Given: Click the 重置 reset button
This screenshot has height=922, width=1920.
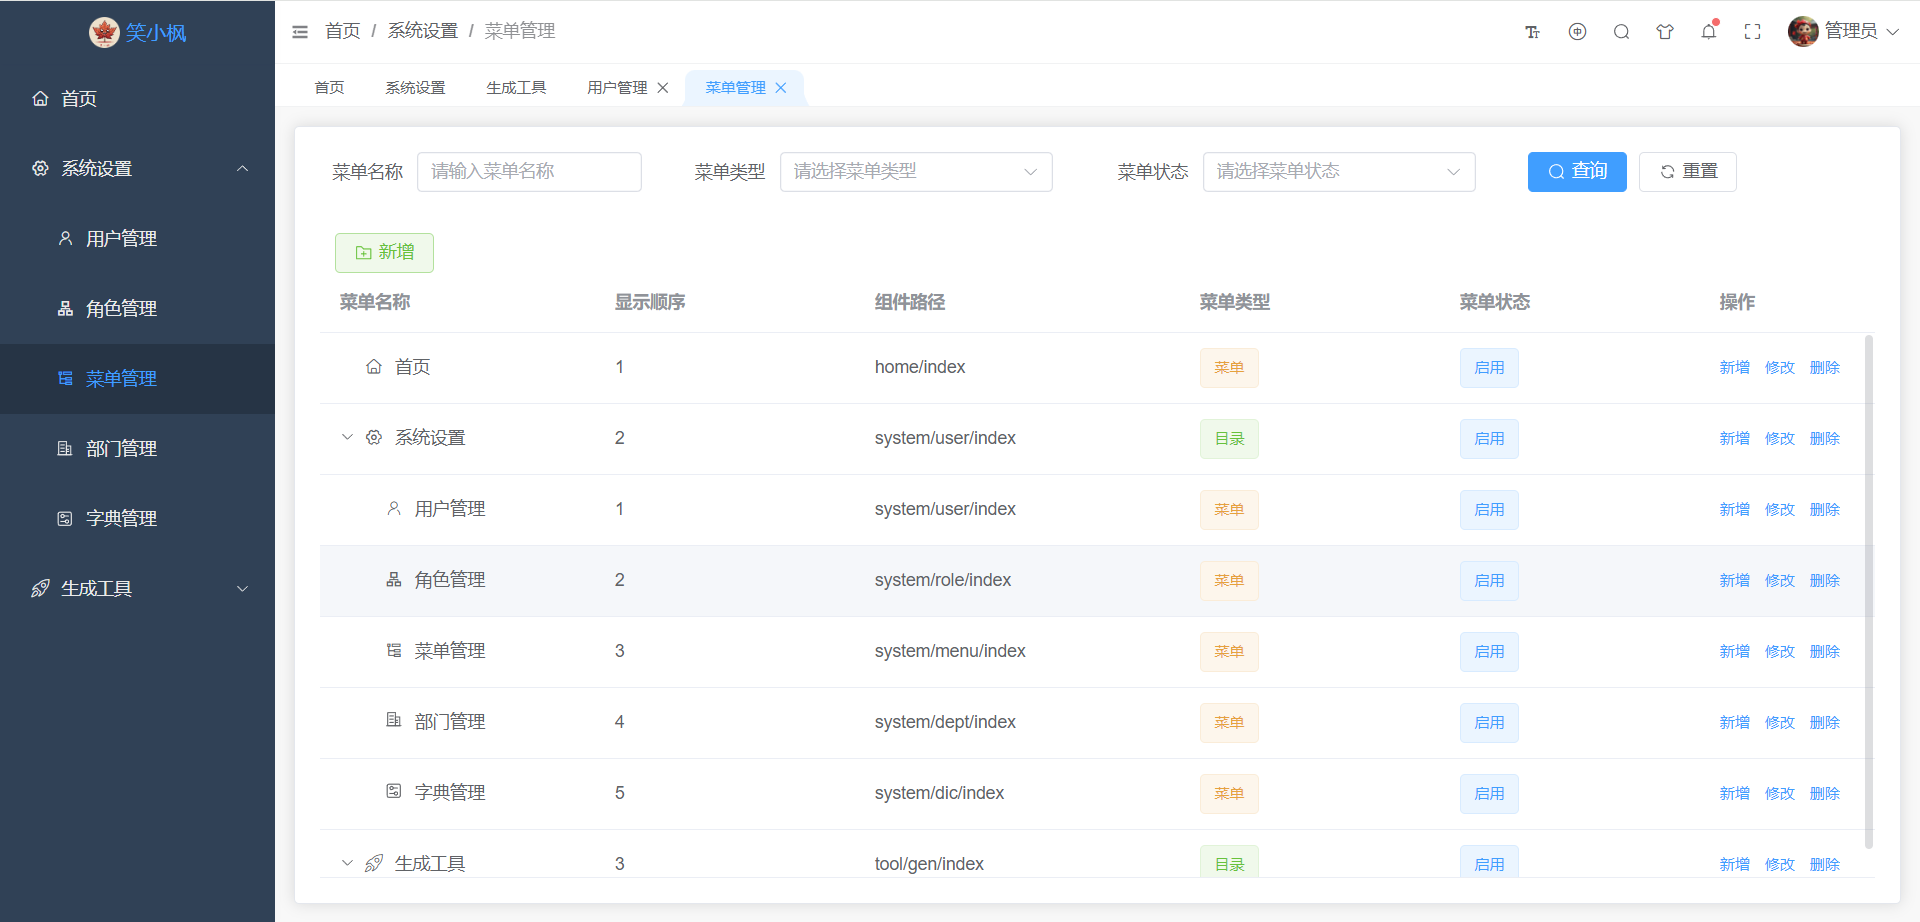Looking at the screenshot, I should [1688, 172].
